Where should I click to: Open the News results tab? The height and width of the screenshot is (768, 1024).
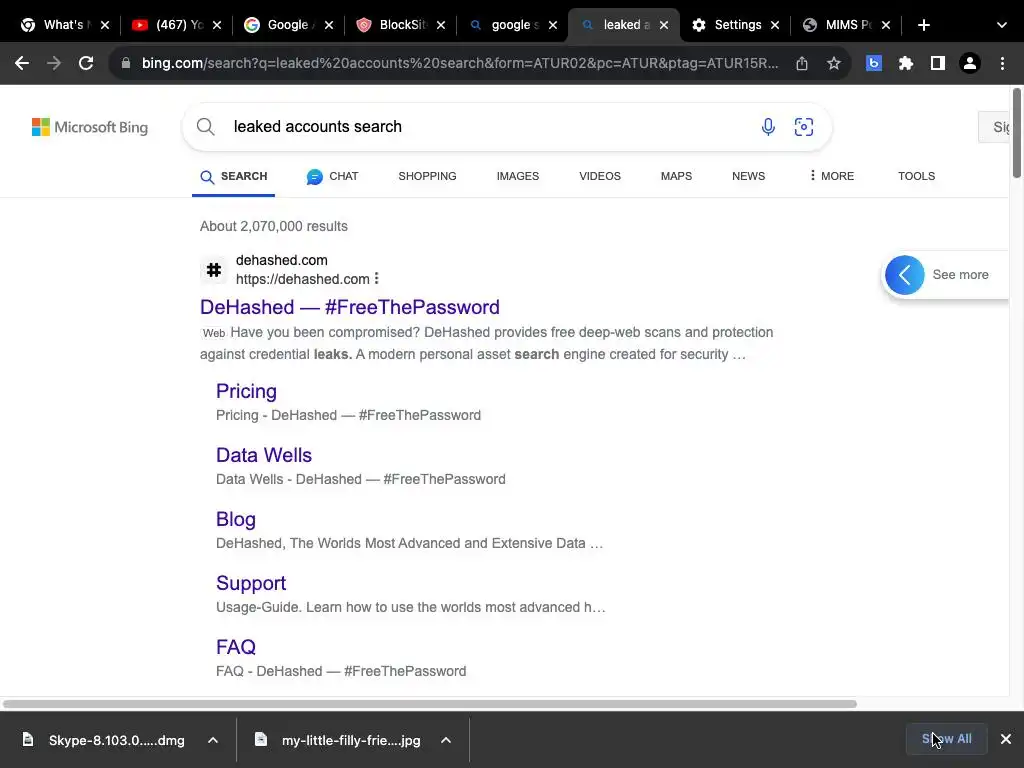pos(748,176)
